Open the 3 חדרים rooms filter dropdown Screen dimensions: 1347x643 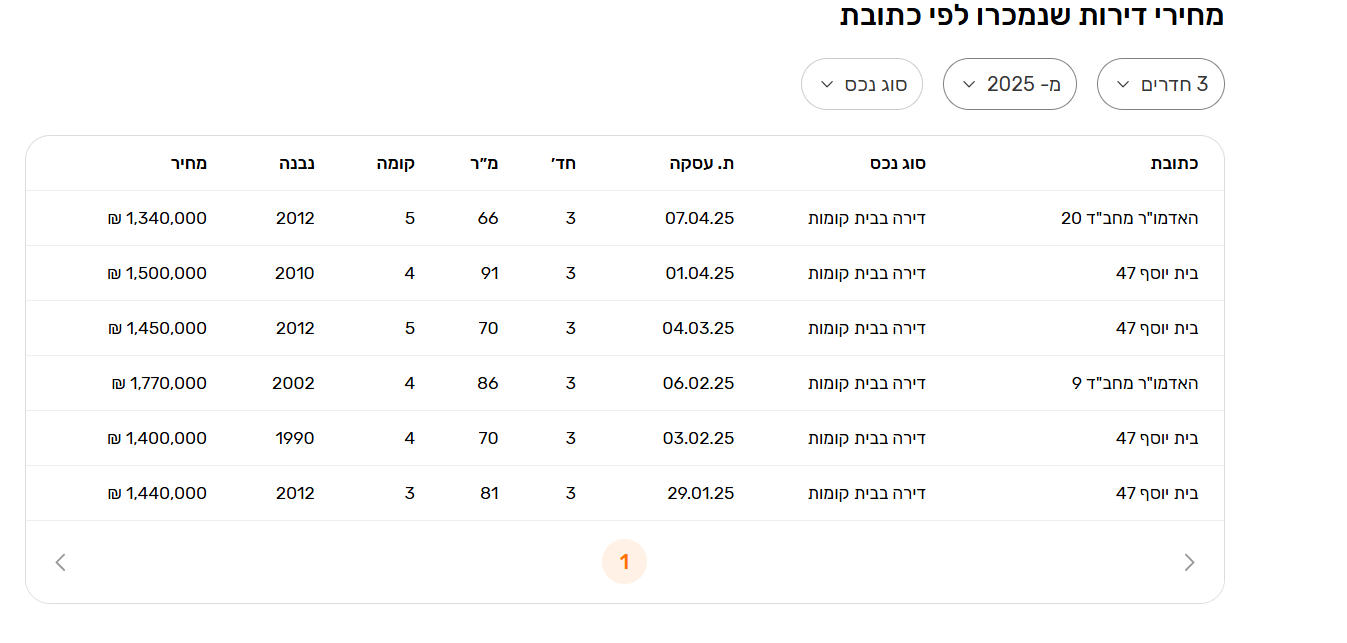pyautogui.click(x=1160, y=84)
